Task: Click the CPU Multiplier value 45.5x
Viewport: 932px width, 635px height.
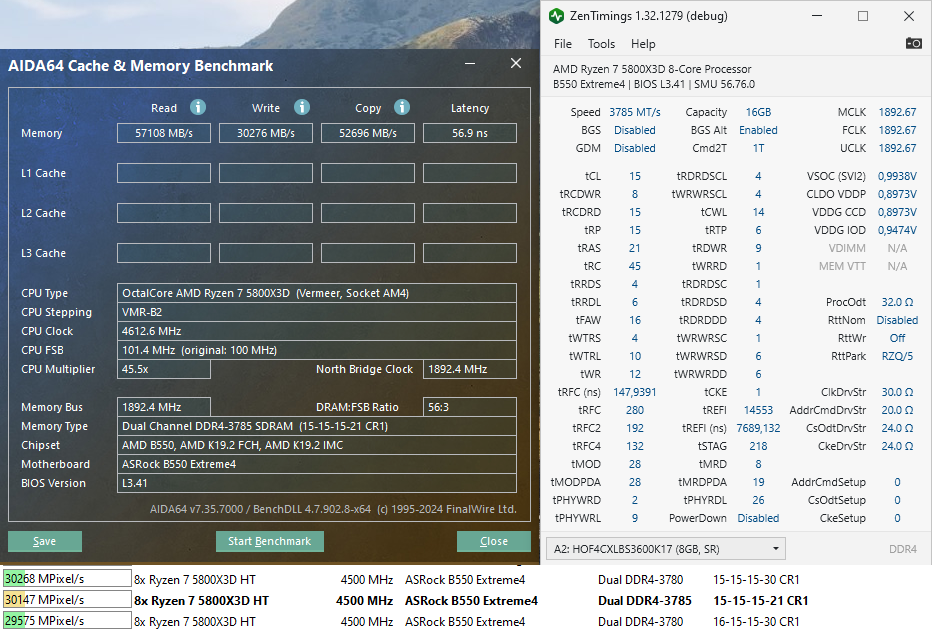Action: [x=163, y=369]
